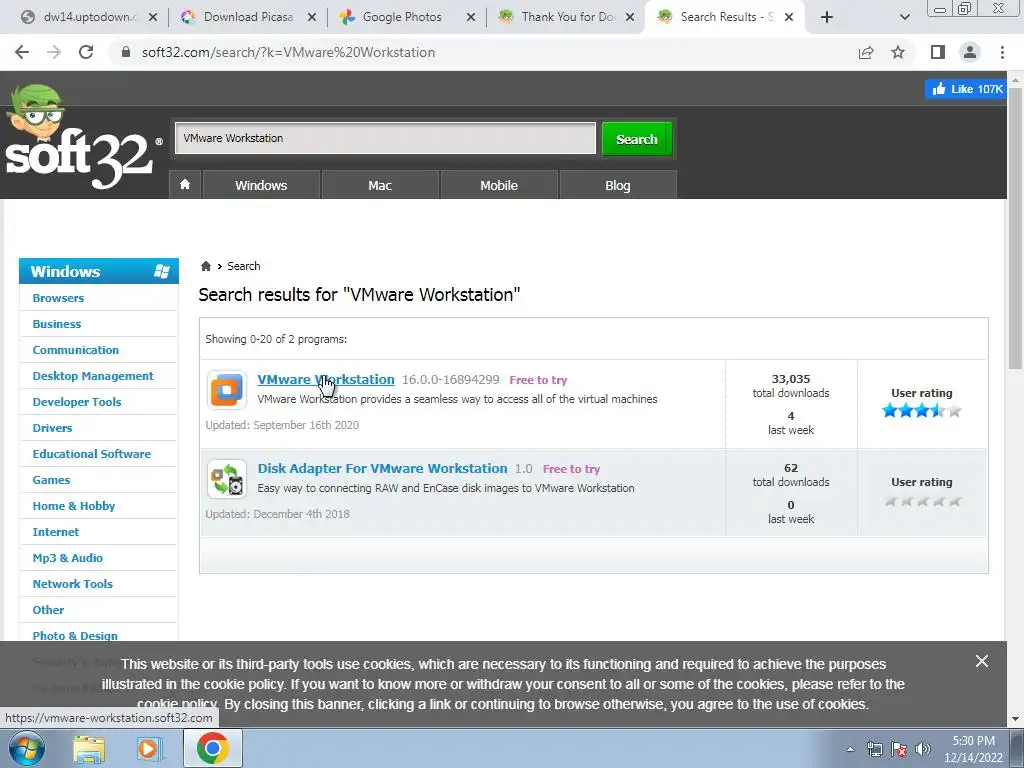
Task: Click the VMware Workstation search field
Action: click(x=385, y=138)
